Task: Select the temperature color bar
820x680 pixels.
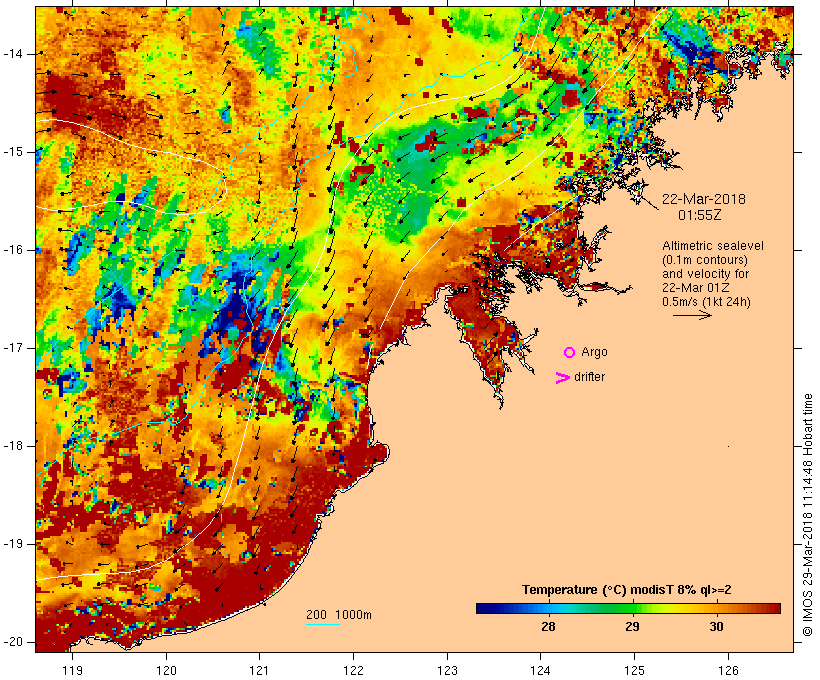Action: [x=628, y=608]
